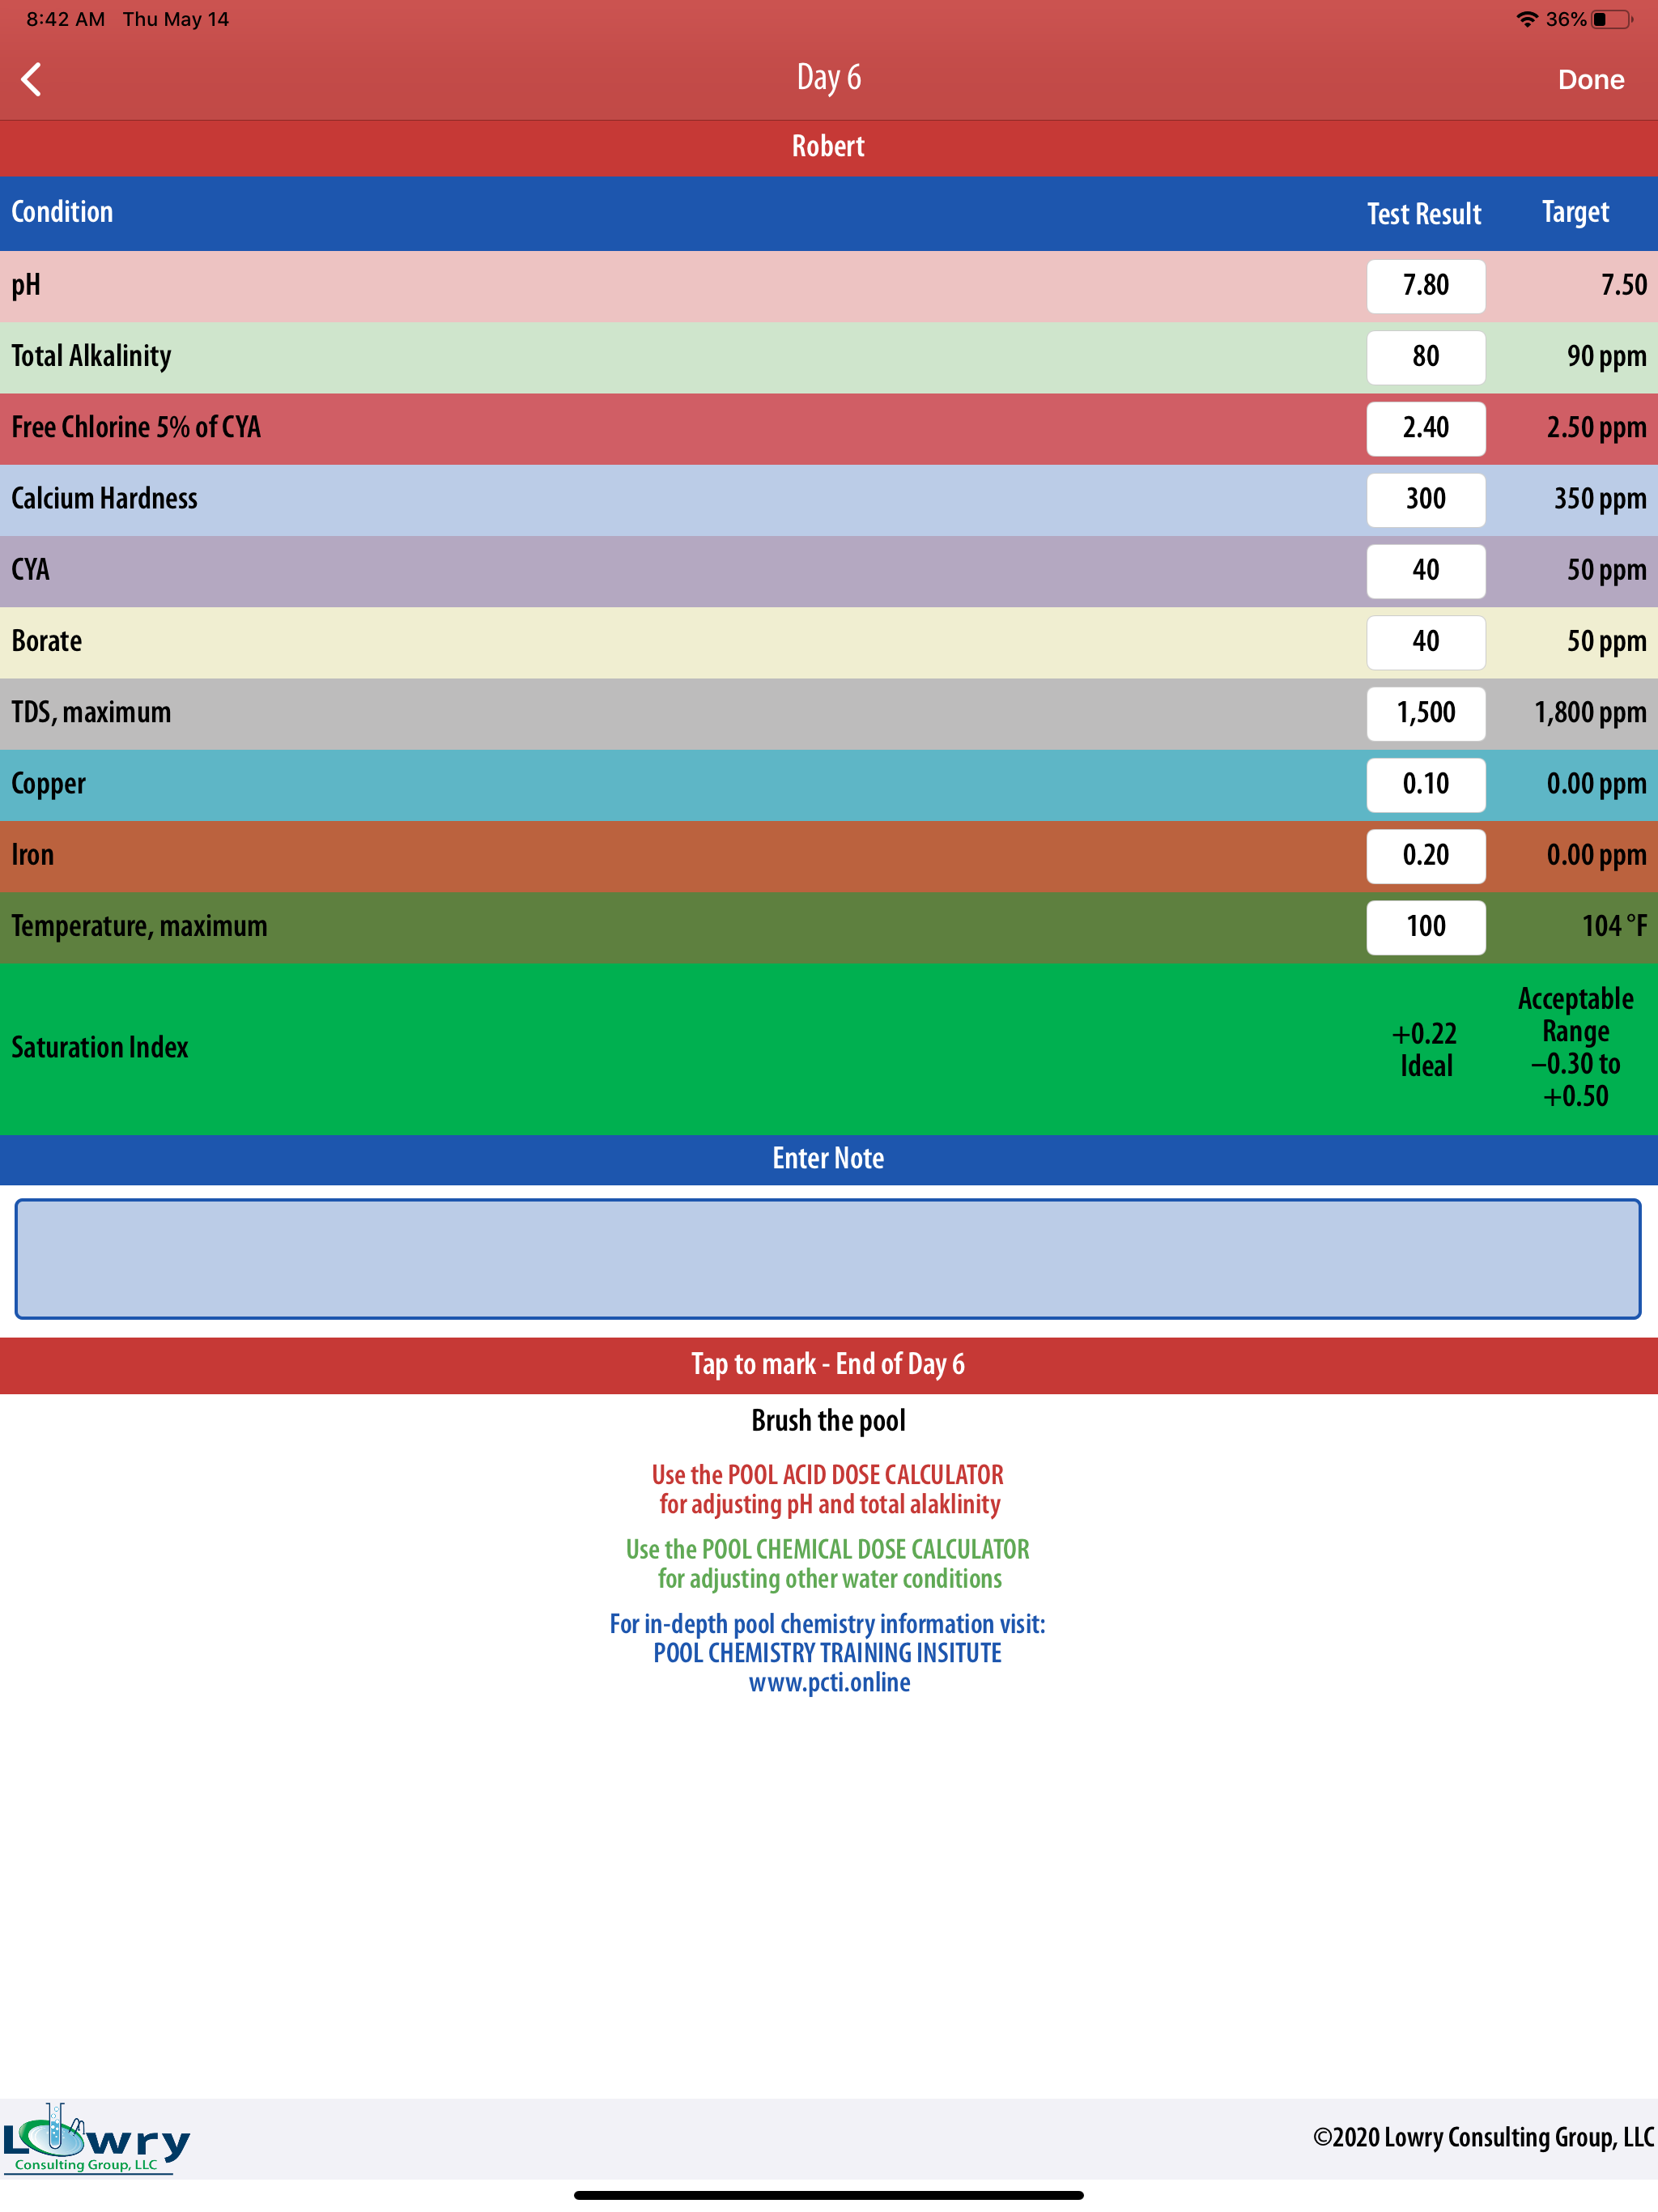Edit the CYA test result 40

(x=1426, y=570)
